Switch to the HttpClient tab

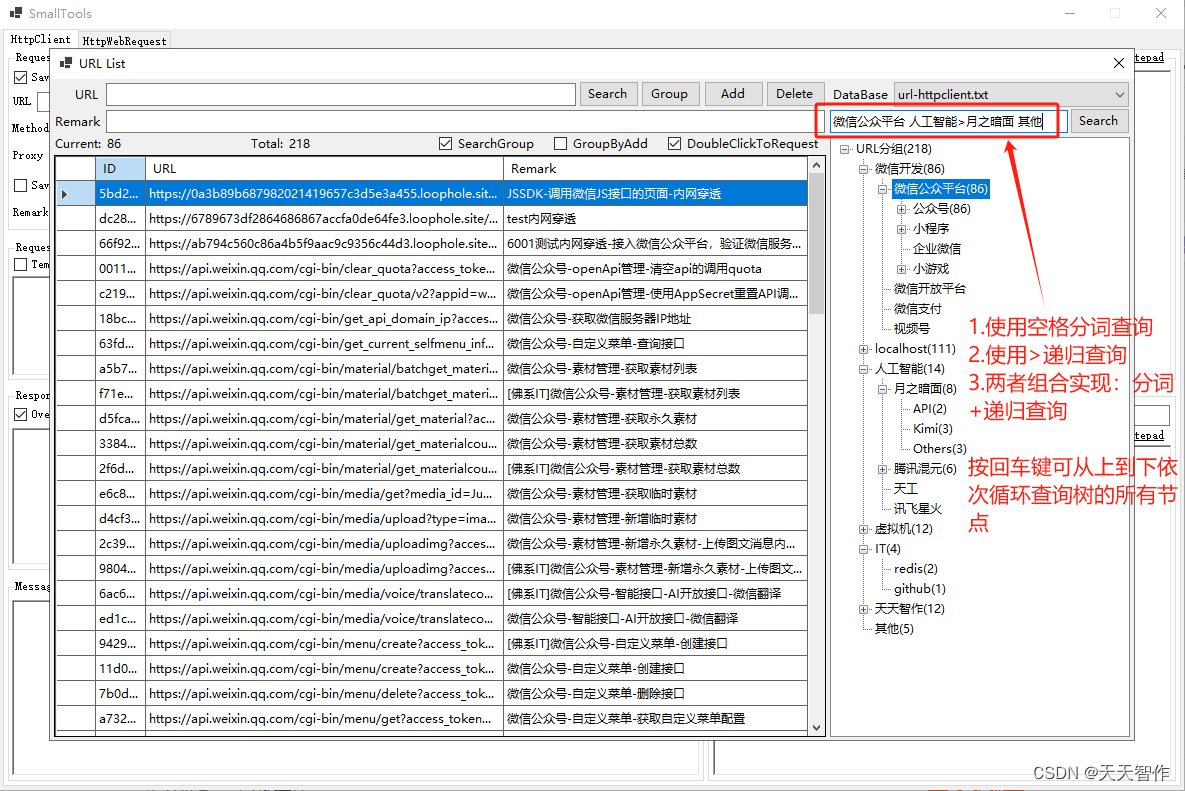pos(41,40)
